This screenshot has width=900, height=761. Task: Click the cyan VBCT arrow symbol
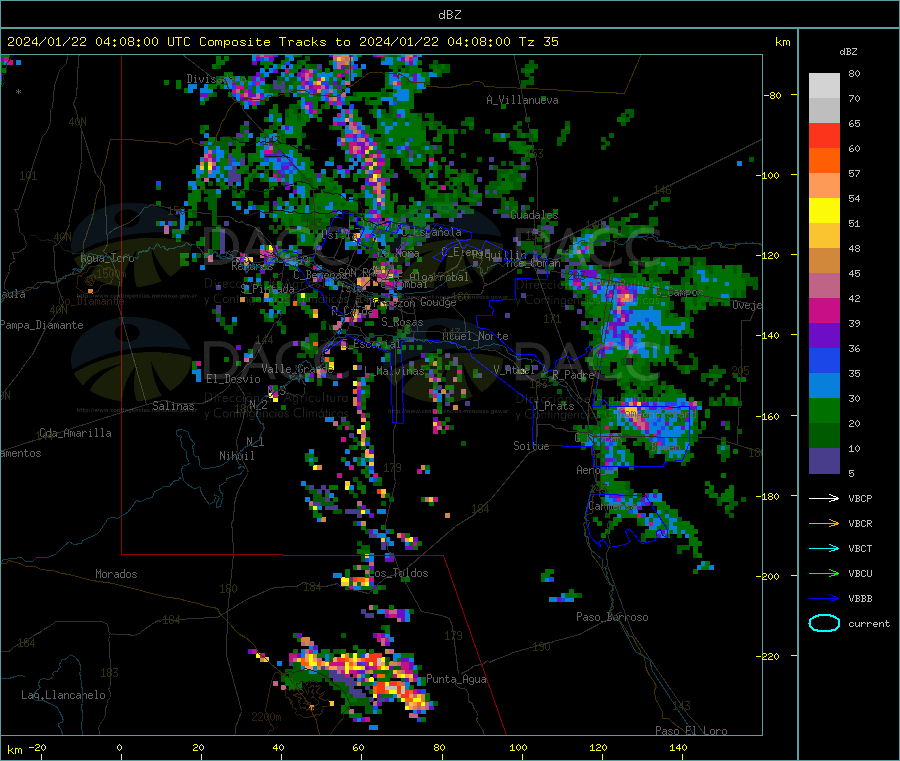click(824, 549)
